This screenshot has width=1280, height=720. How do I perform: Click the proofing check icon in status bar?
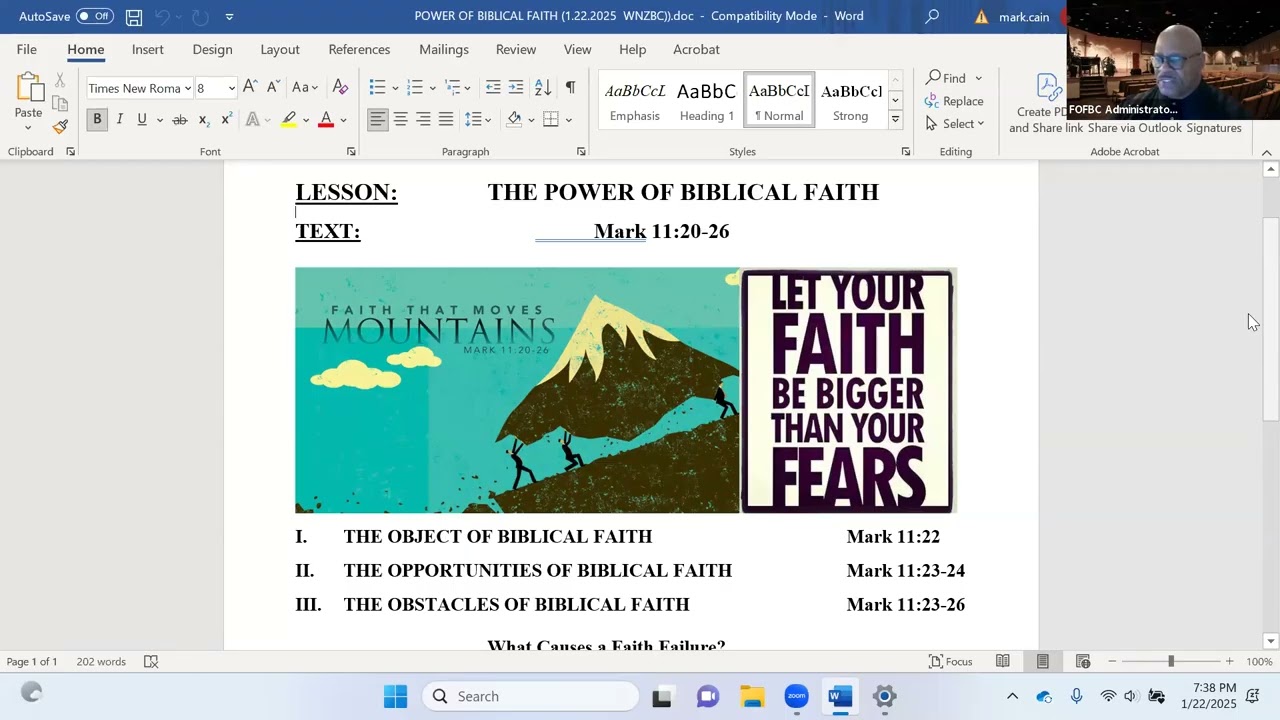point(151,661)
